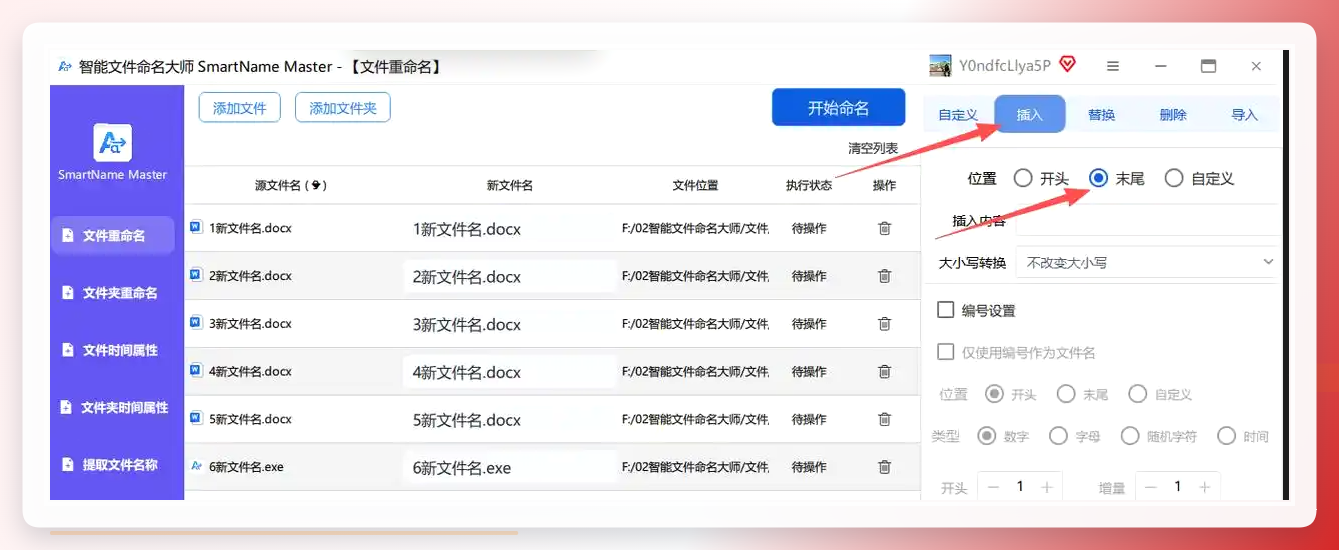Click the Word icon of 3新文件名.docx
Image resolution: width=1339 pixels, height=550 pixels.
point(196,323)
